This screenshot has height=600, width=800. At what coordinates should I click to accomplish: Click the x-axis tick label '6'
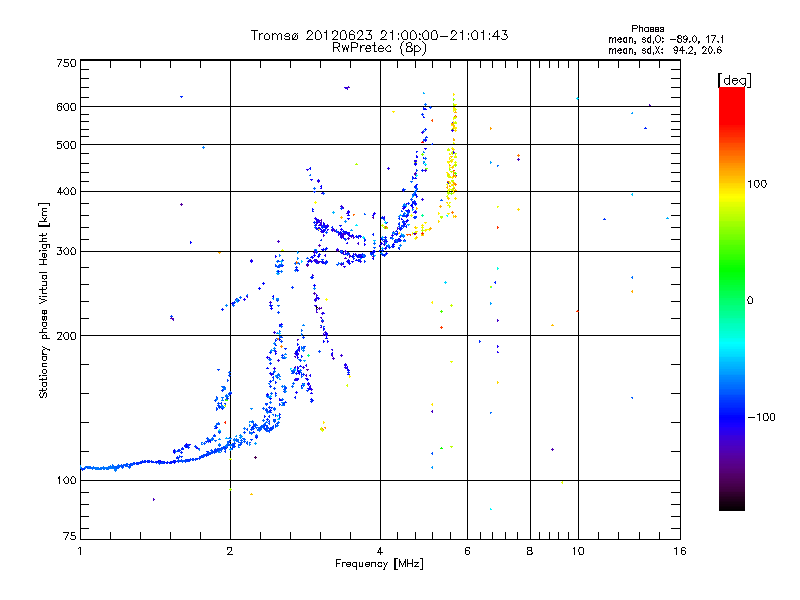click(x=467, y=551)
